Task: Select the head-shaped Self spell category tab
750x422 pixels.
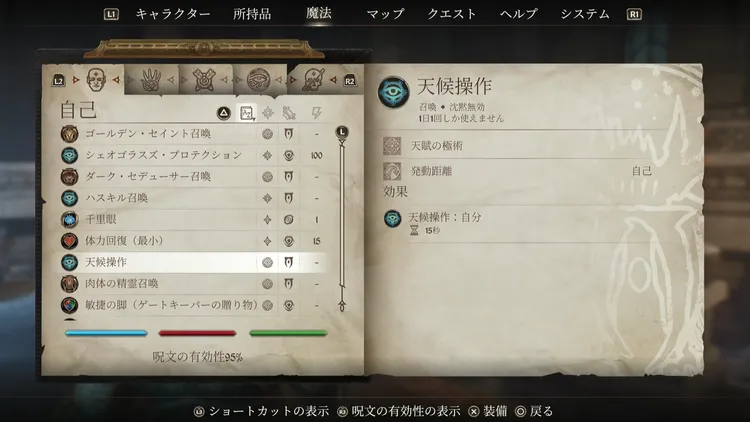Action: [96, 80]
